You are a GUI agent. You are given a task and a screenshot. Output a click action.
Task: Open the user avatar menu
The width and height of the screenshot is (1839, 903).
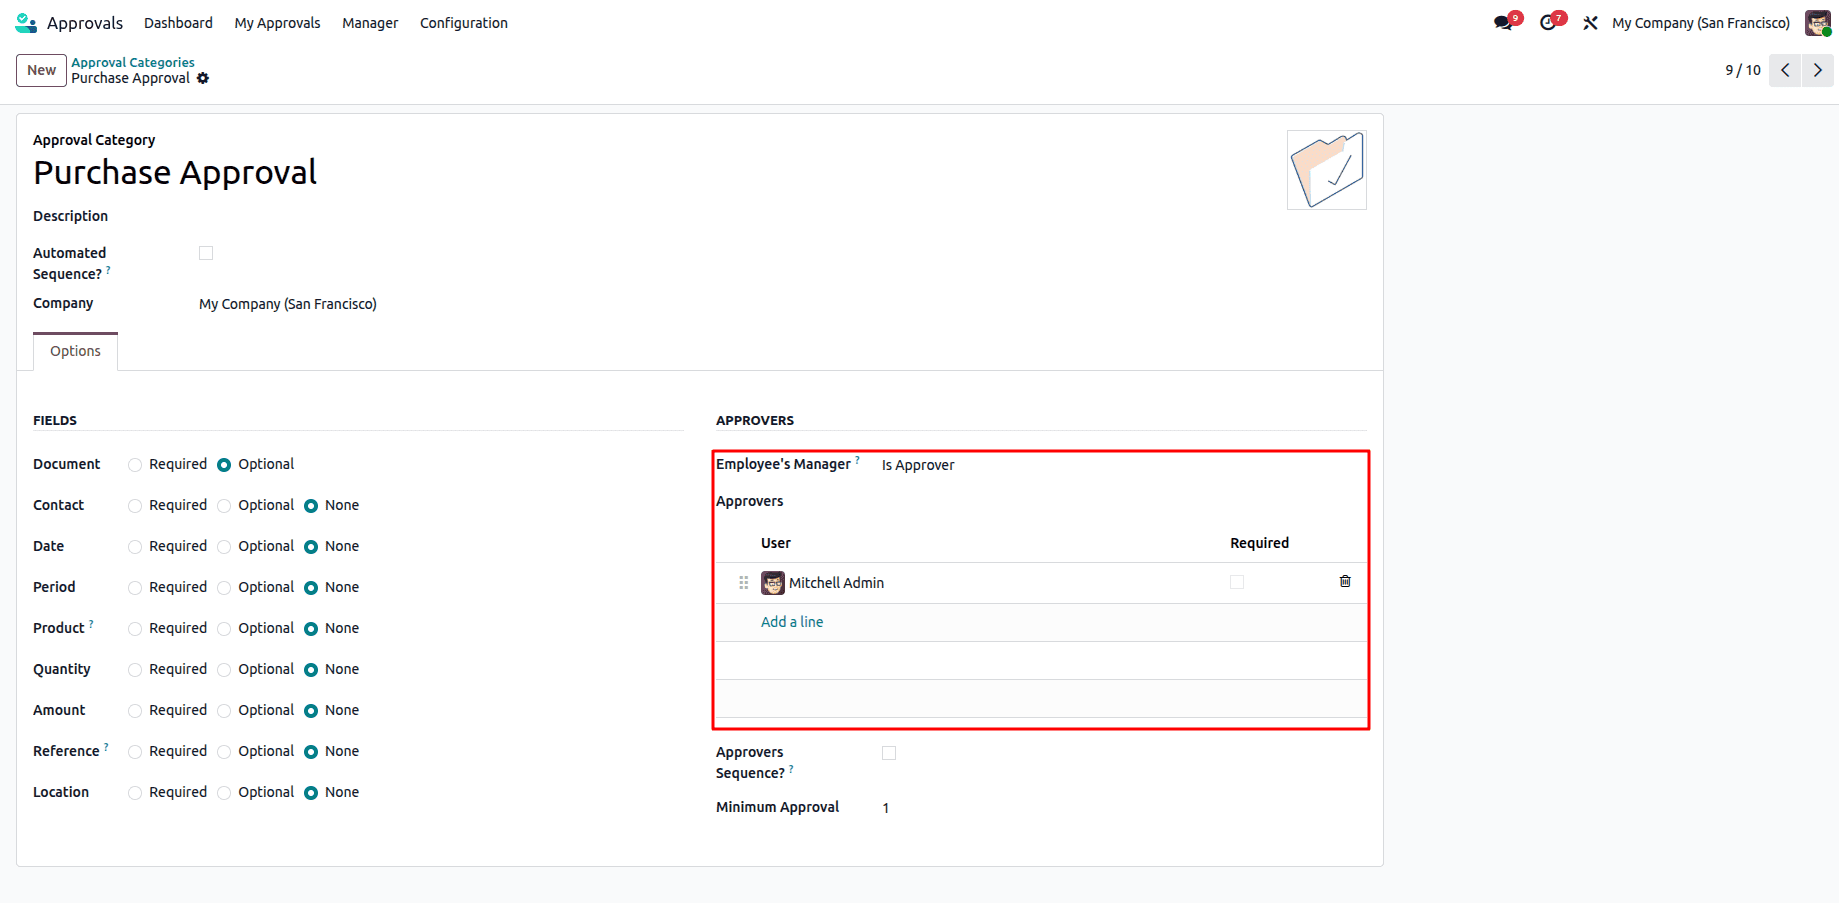[x=1817, y=23]
